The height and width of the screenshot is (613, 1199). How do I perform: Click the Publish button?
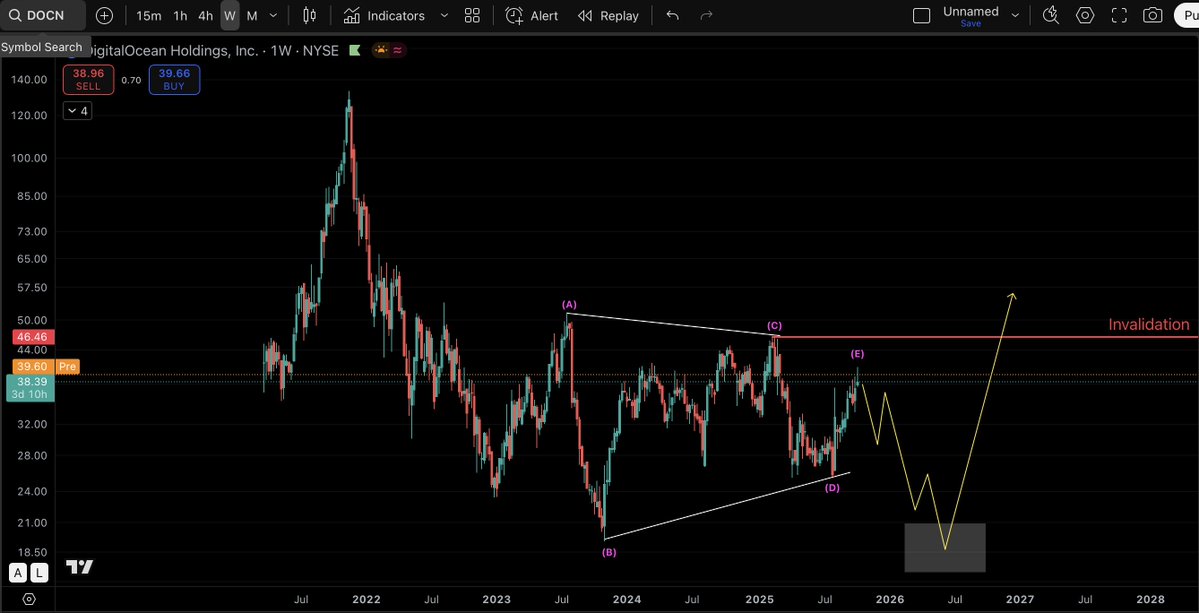point(1187,15)
